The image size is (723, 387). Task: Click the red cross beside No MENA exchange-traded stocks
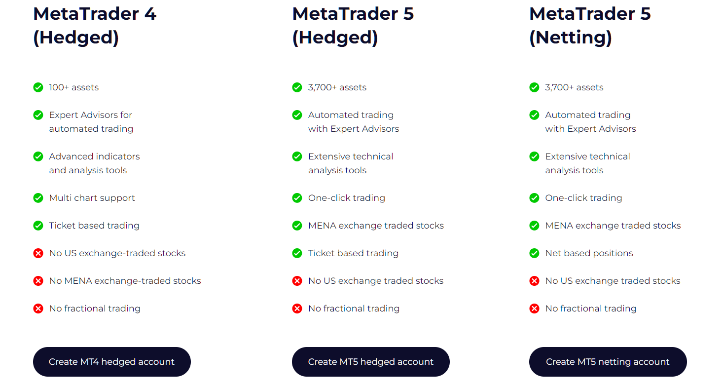[x=38, y=281]
